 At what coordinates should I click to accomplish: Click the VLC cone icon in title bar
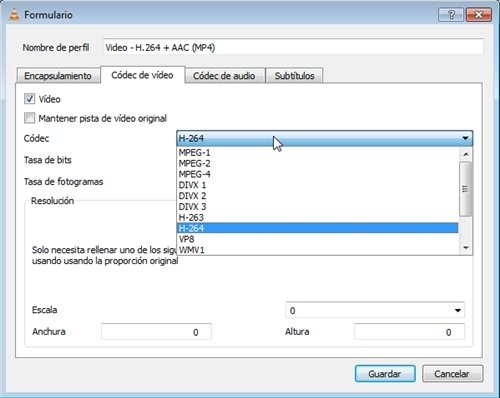click(14, 15)
